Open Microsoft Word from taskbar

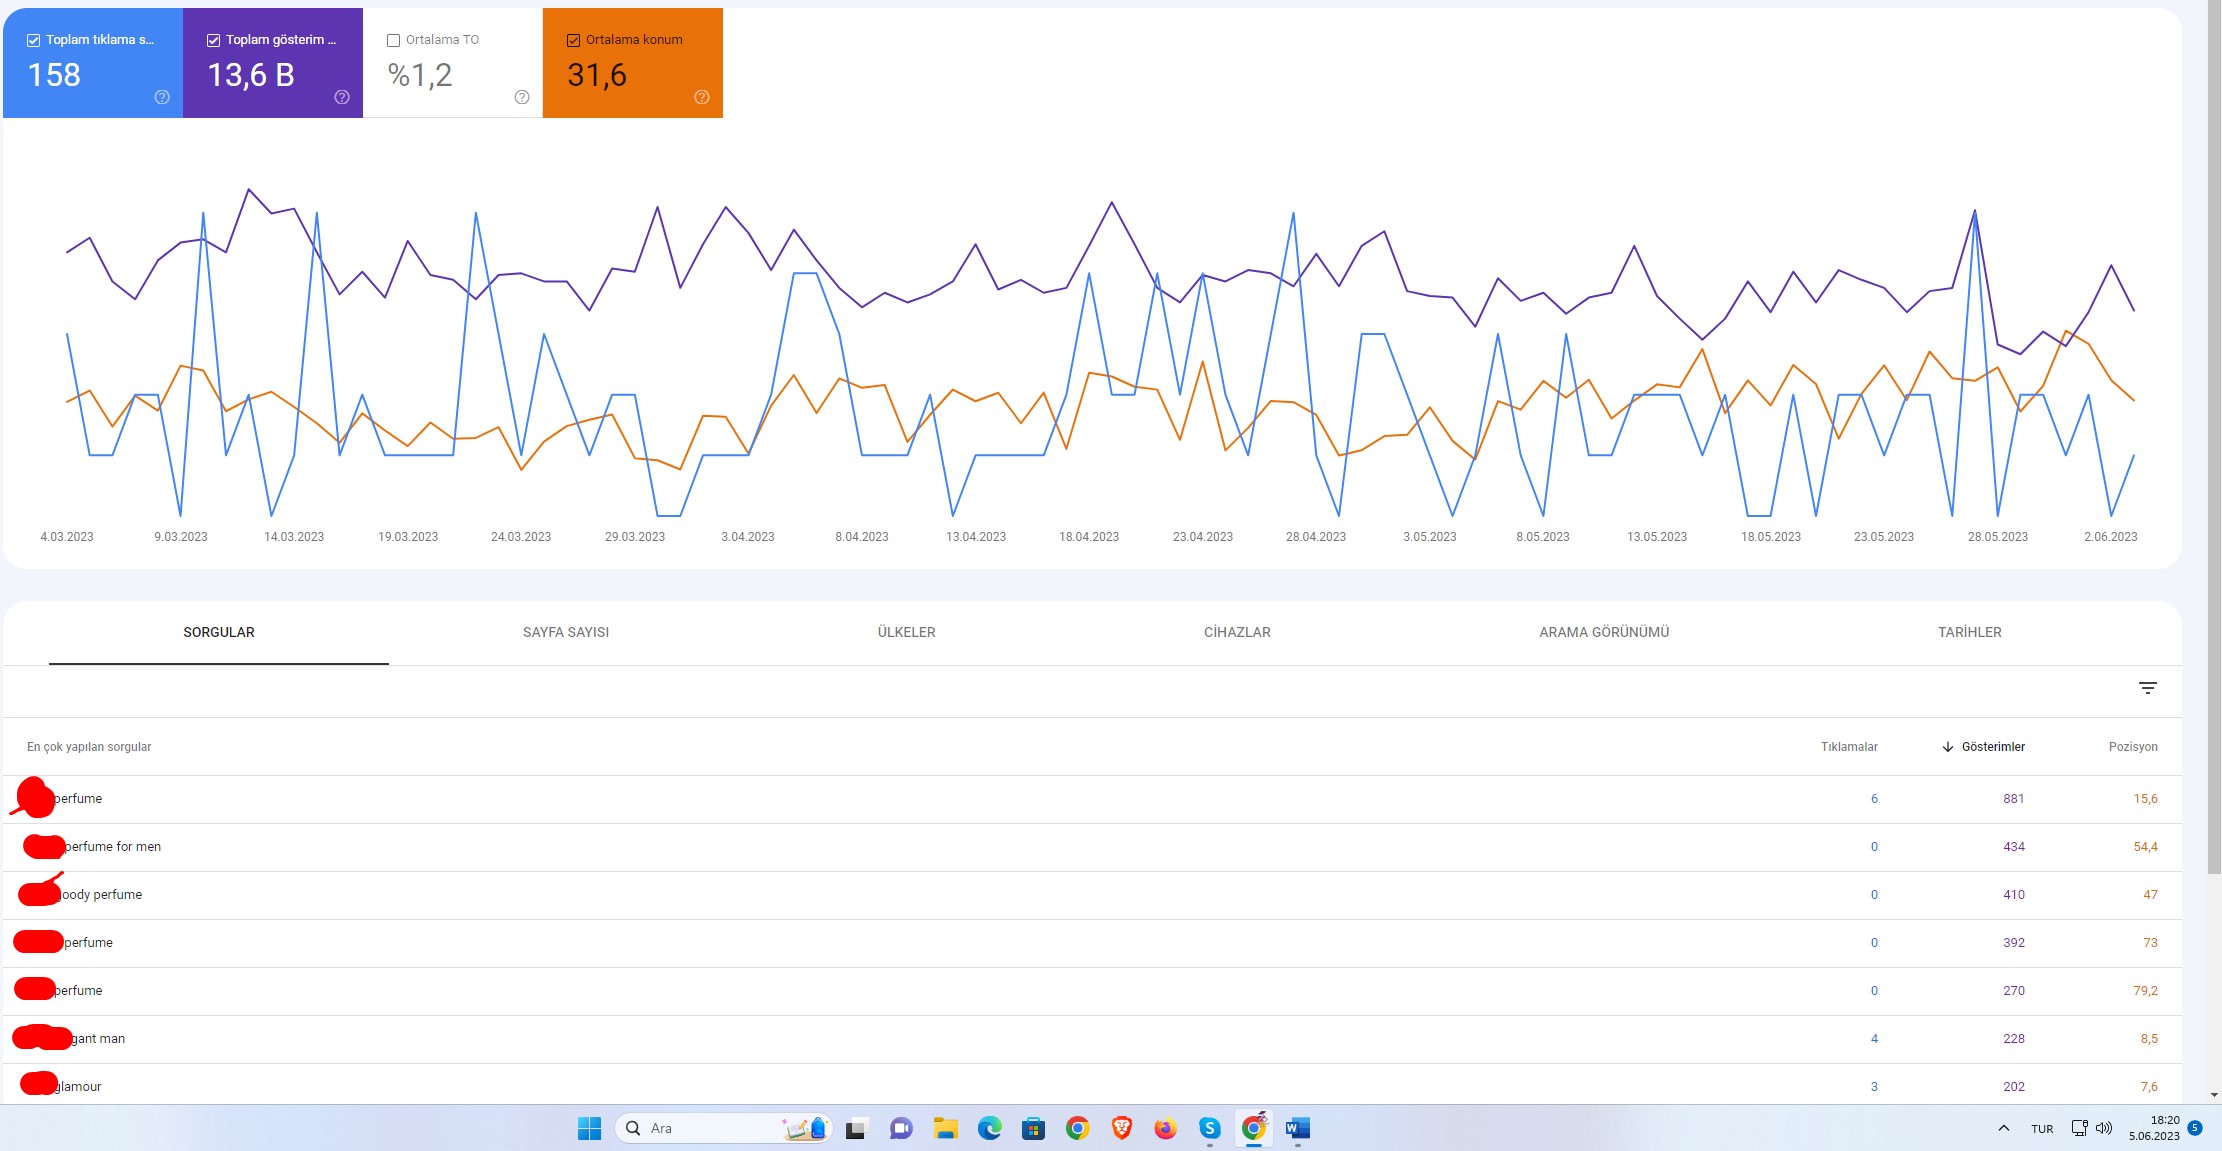pyautogui.click(x=1298, y=1128)
